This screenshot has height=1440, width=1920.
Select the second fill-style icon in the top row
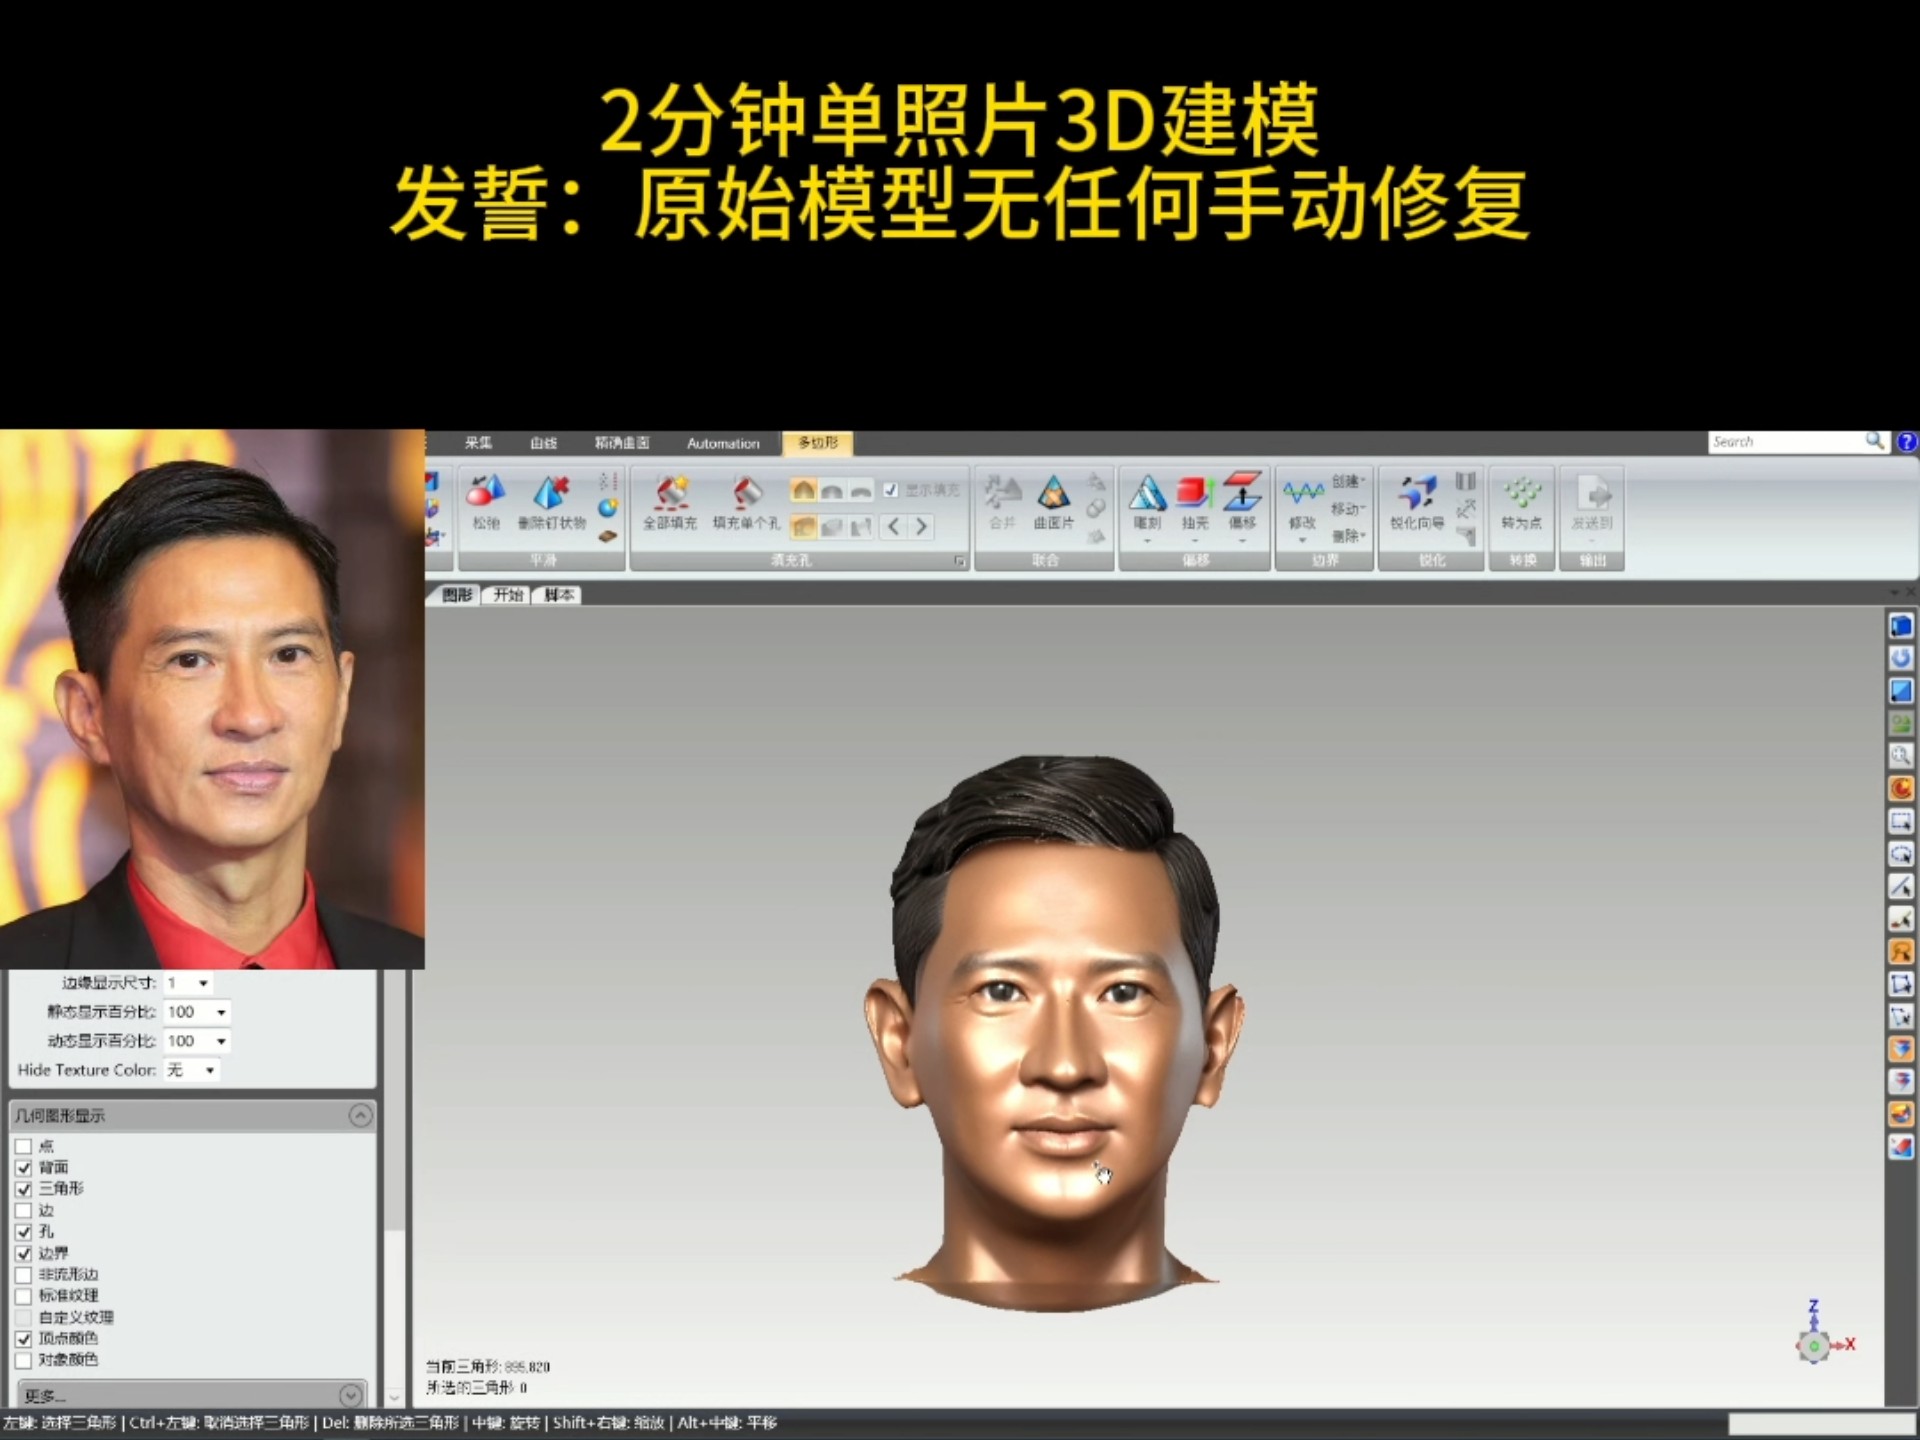[x=831, y=490]
